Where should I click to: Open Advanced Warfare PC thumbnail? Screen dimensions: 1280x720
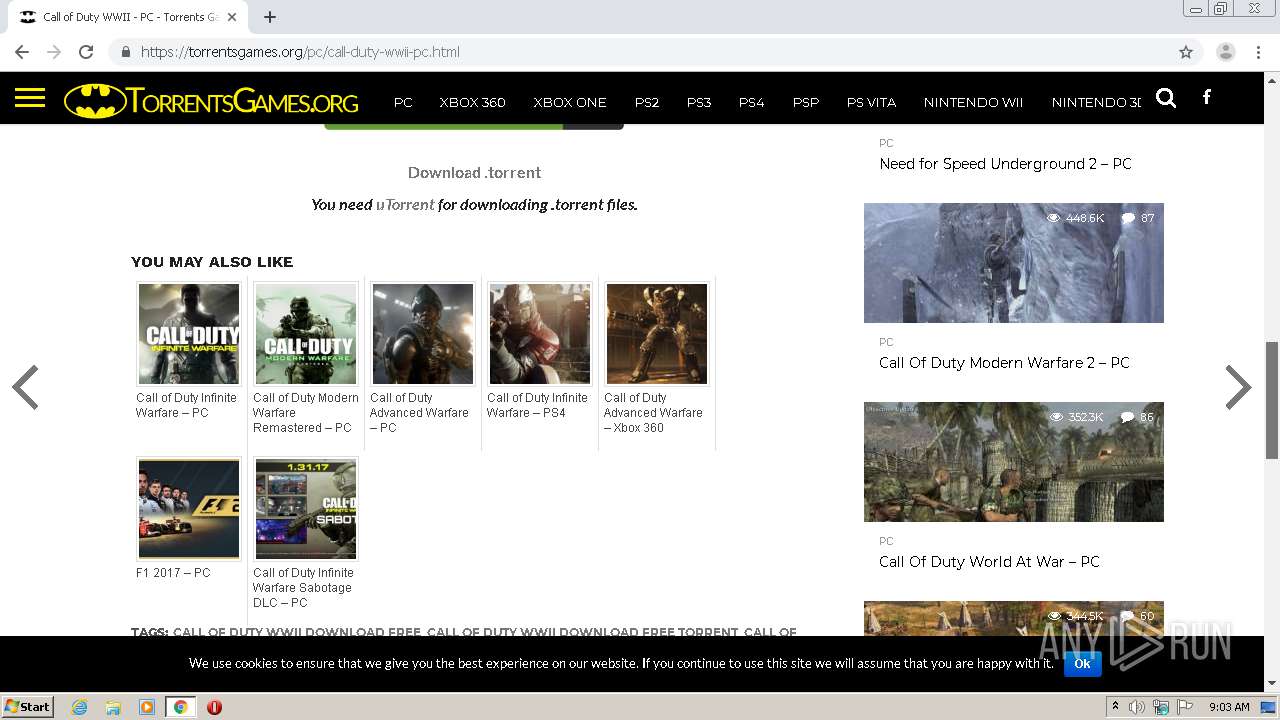pyautogui.click(x=423, y=334)
